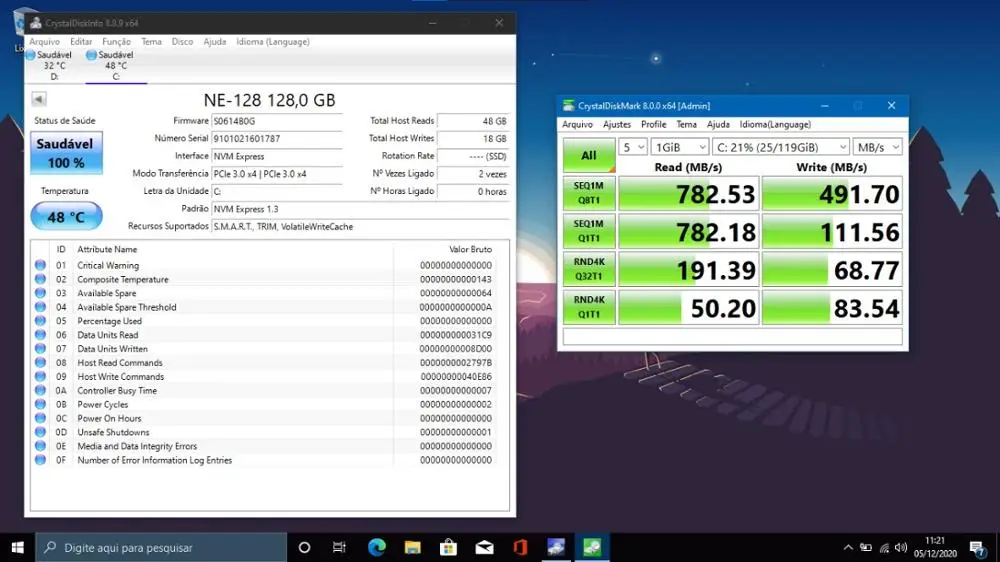Open the notification center icon
Screen dimensions: 1000x562
[976, 547]
